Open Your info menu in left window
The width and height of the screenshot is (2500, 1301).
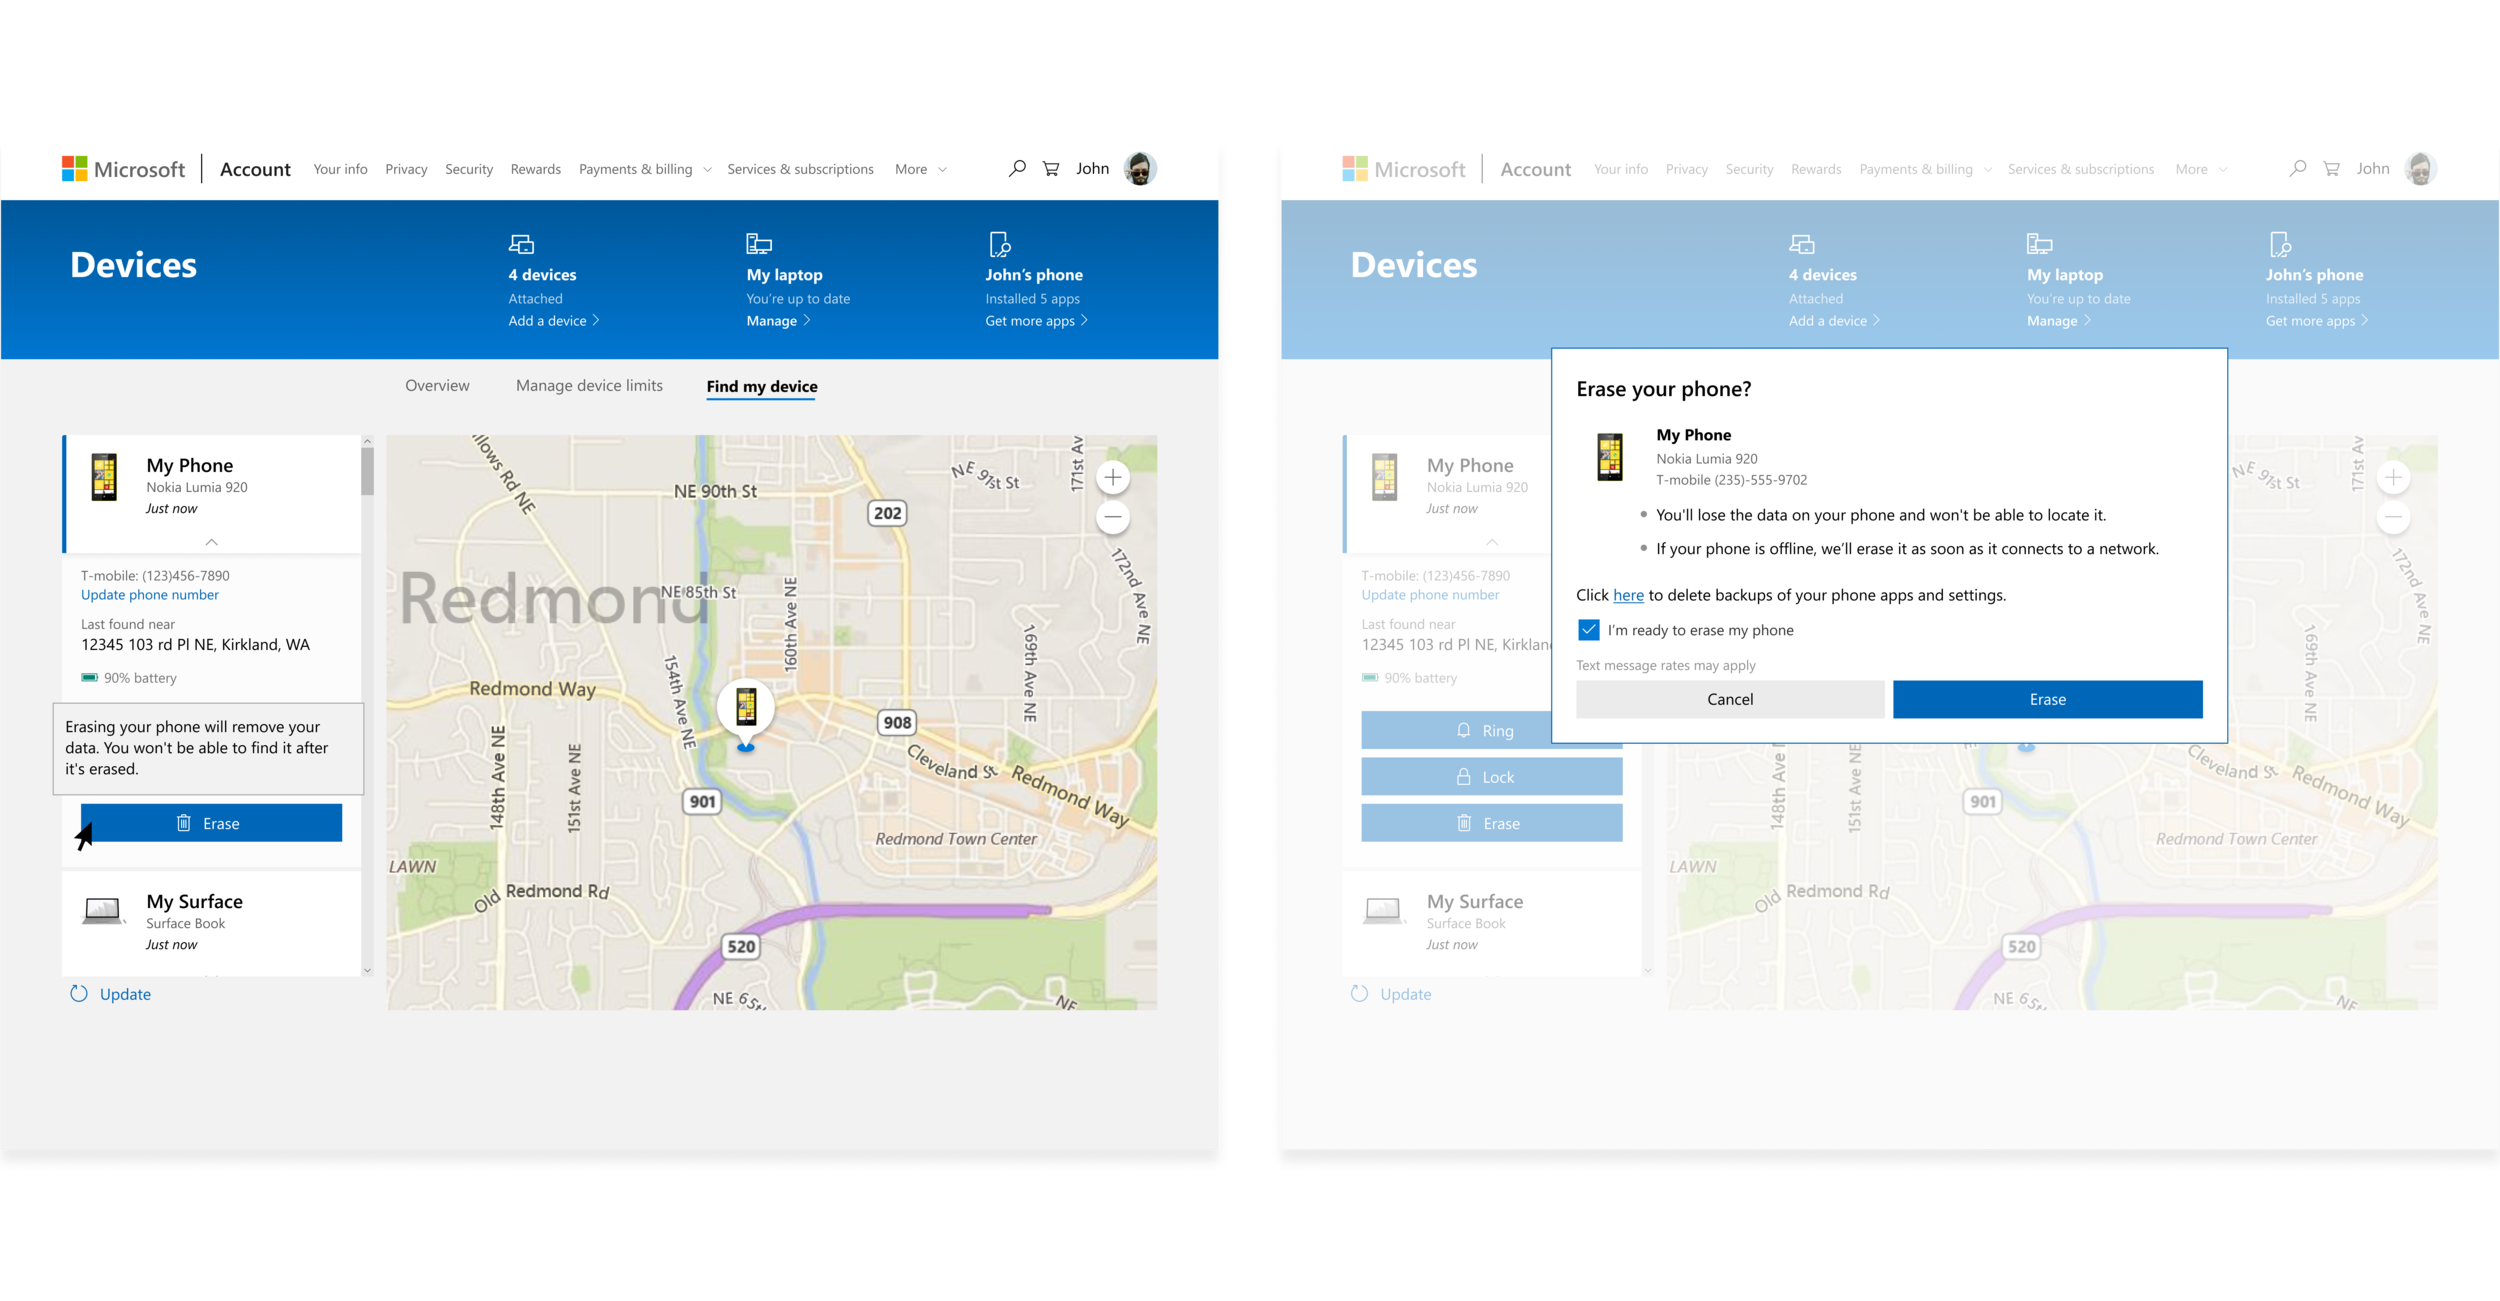(x=341, y=169)
